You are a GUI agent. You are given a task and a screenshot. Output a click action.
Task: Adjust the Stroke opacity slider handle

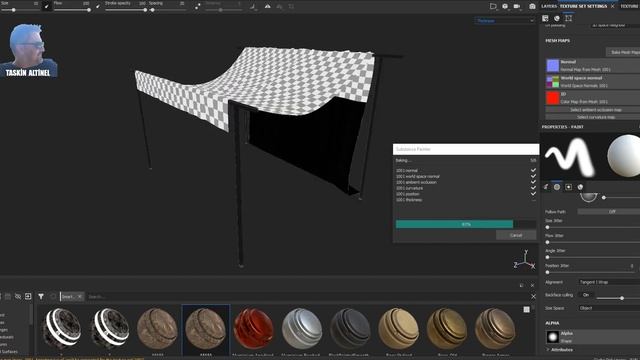pos(145,10)
